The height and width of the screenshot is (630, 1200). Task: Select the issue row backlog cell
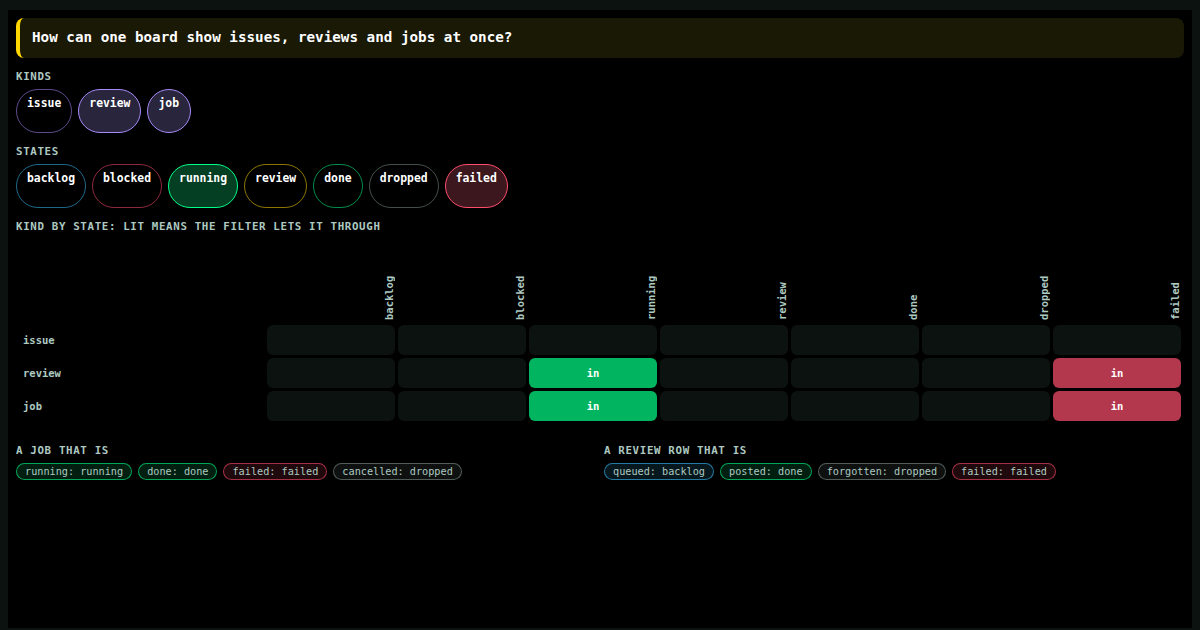click(331, 340)
